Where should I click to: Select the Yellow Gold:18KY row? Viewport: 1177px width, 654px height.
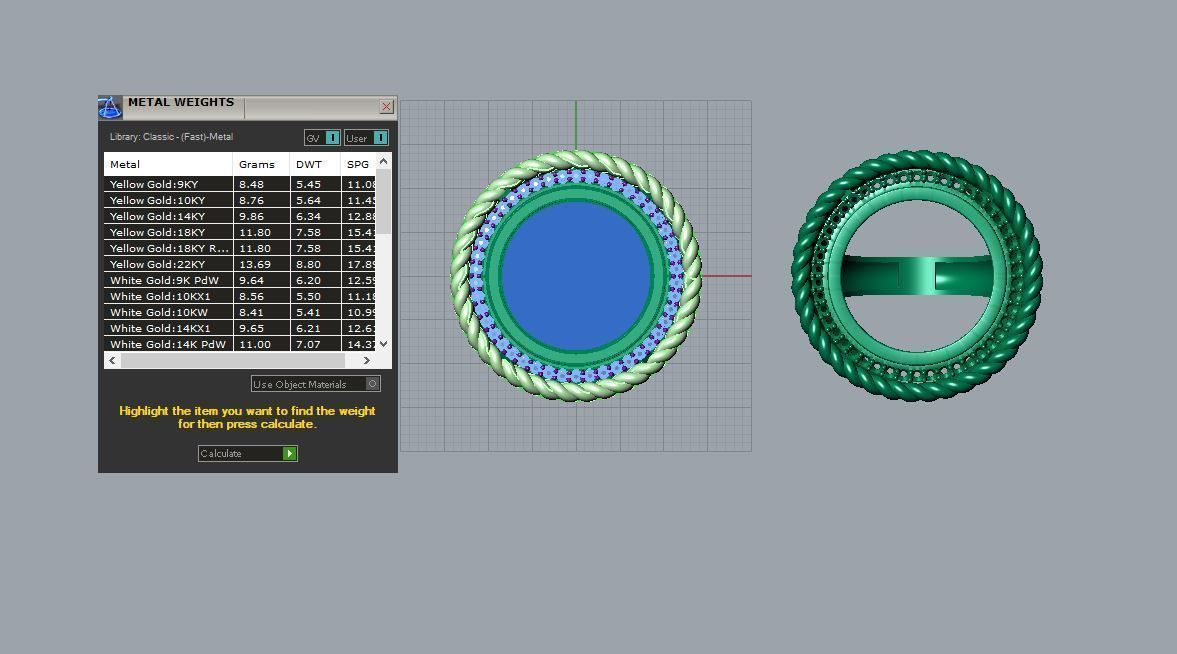[240, 232]
